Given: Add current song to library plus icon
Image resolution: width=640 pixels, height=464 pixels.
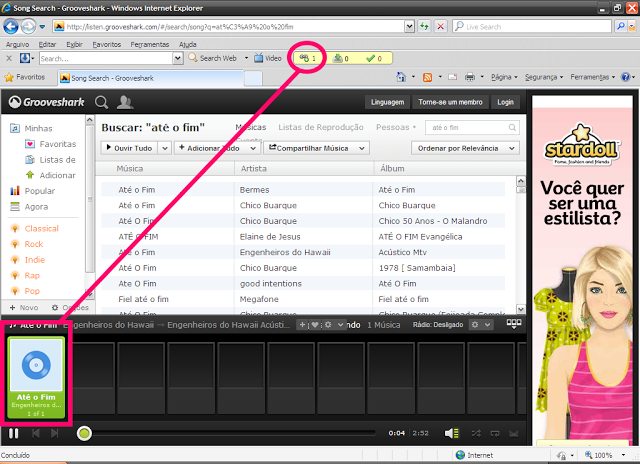Looking at the screenshot, I should (x=302, y=325).
